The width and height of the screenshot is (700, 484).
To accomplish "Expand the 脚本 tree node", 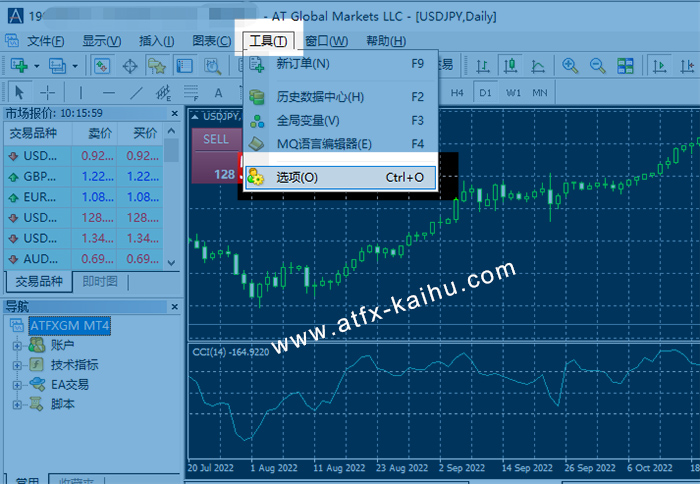I will coord(17,405).
